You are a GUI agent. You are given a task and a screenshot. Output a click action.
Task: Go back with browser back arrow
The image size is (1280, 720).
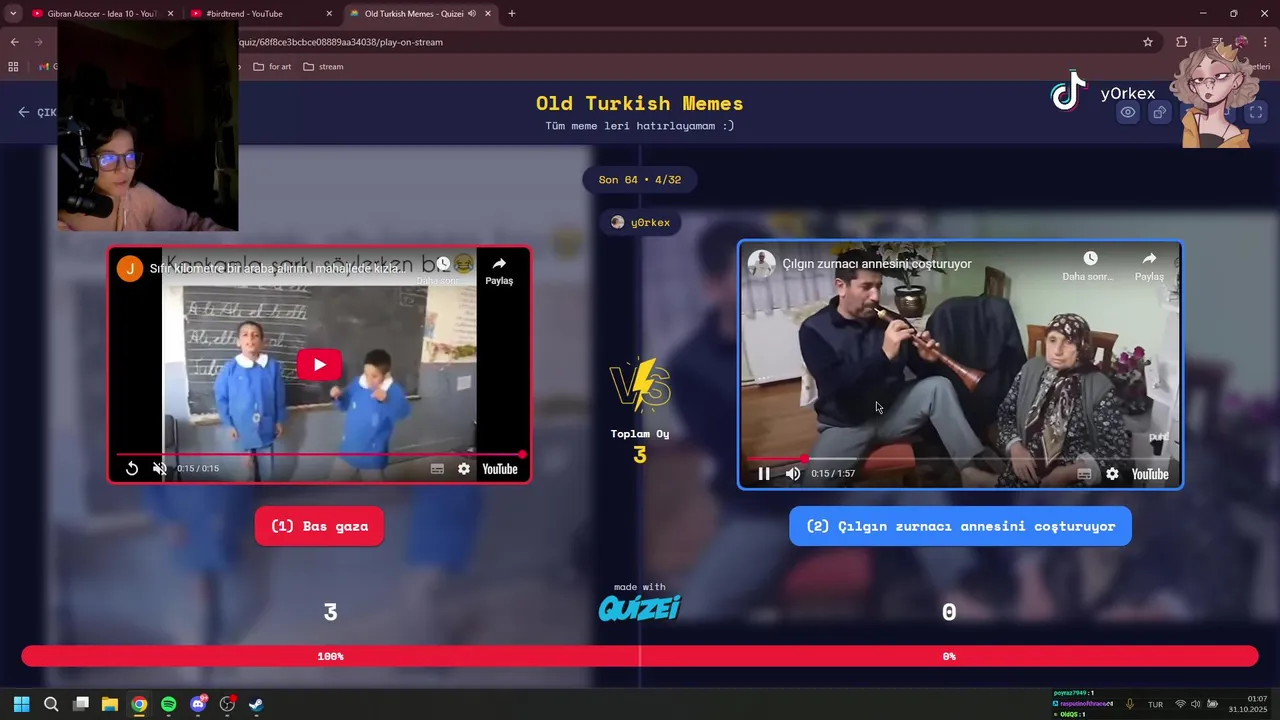coord(14,42)
